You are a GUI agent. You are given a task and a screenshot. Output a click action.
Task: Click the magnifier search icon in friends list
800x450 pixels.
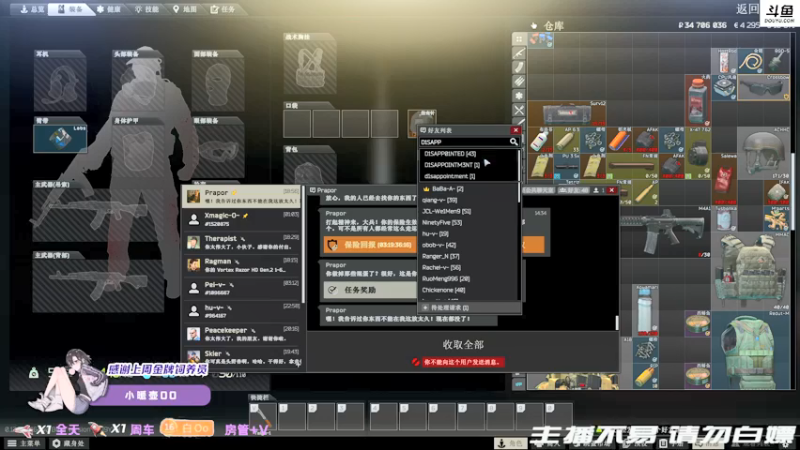point(514,142)
